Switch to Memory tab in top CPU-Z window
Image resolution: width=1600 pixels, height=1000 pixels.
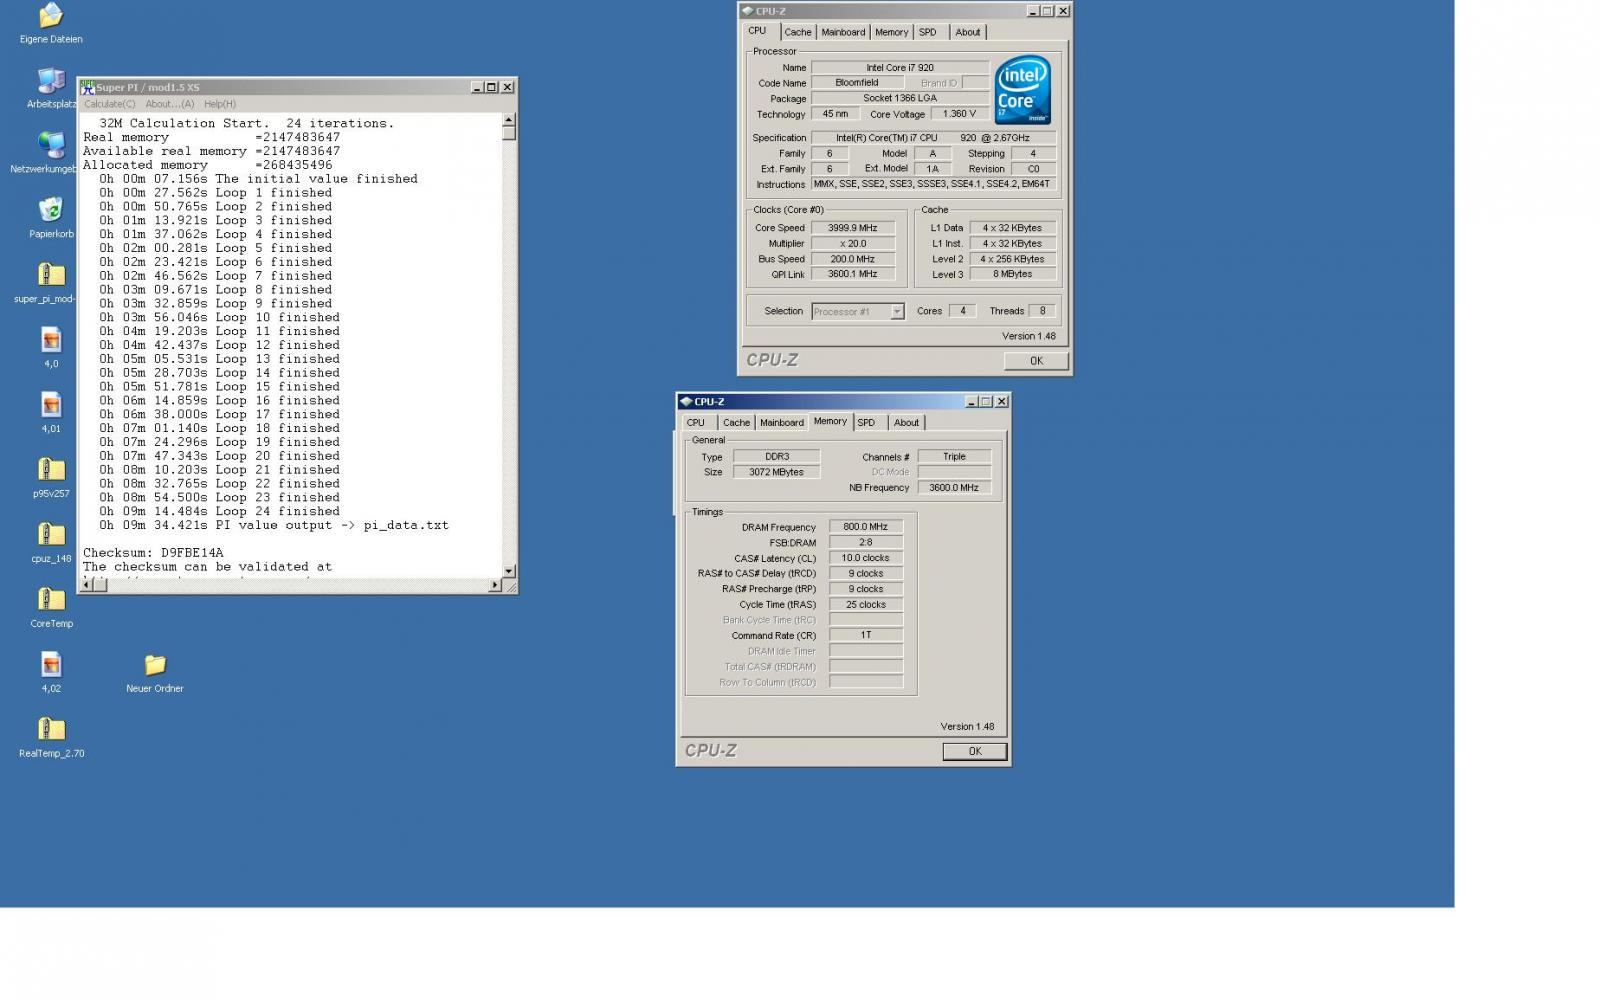click(x=892, y=32)
